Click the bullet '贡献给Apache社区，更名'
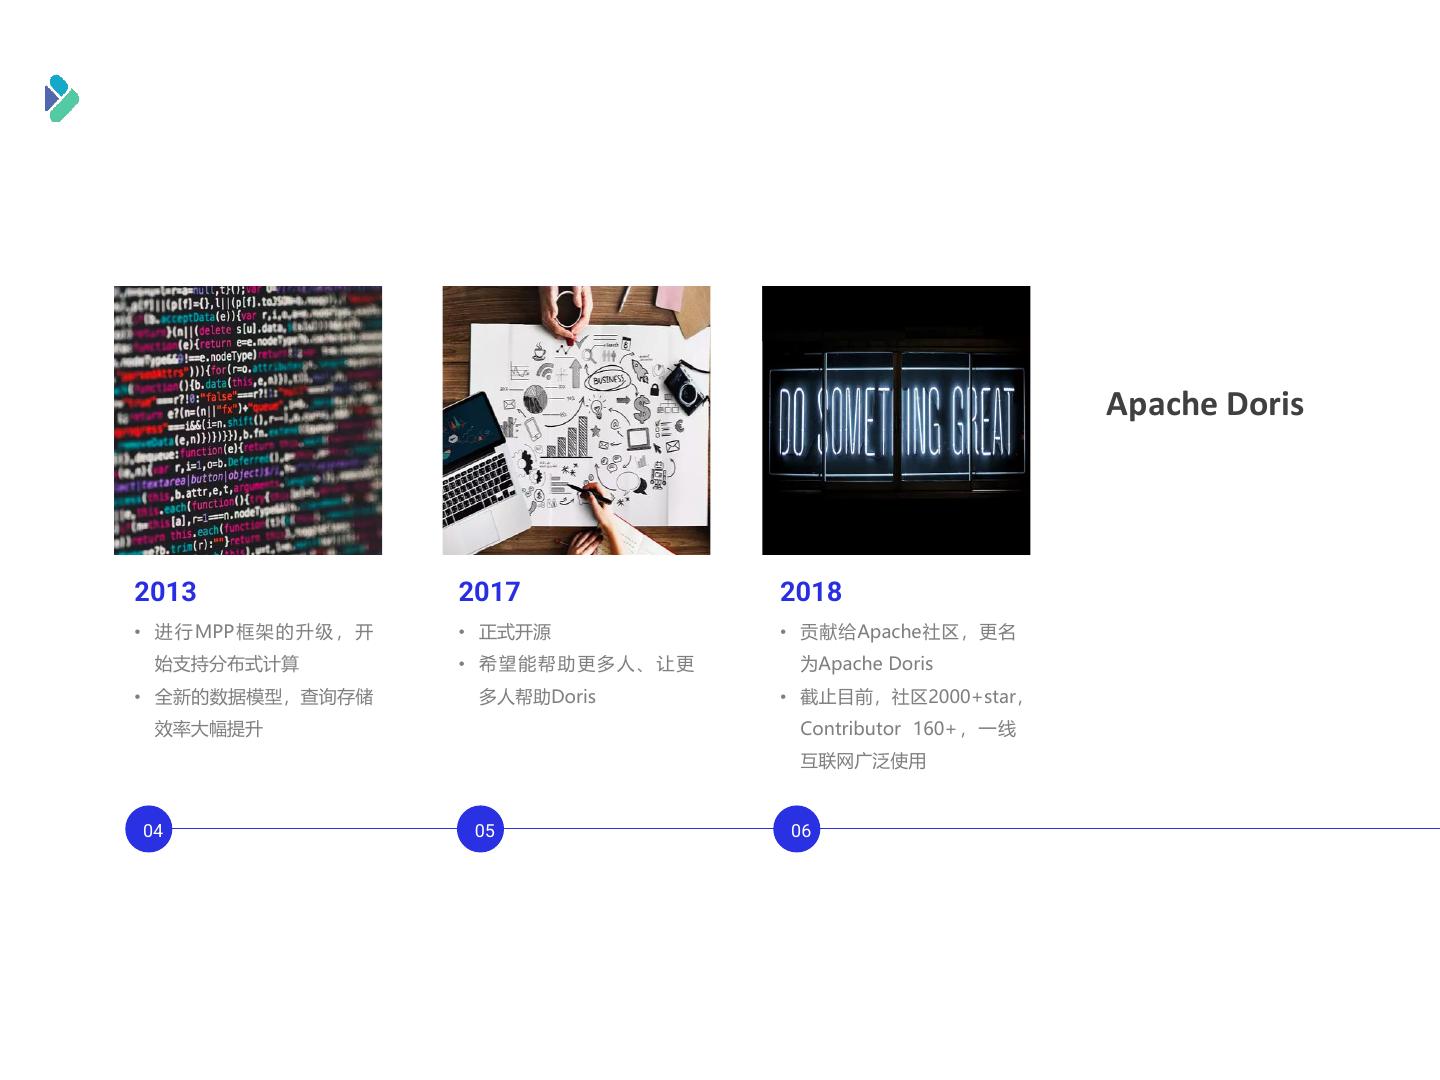 908,632
